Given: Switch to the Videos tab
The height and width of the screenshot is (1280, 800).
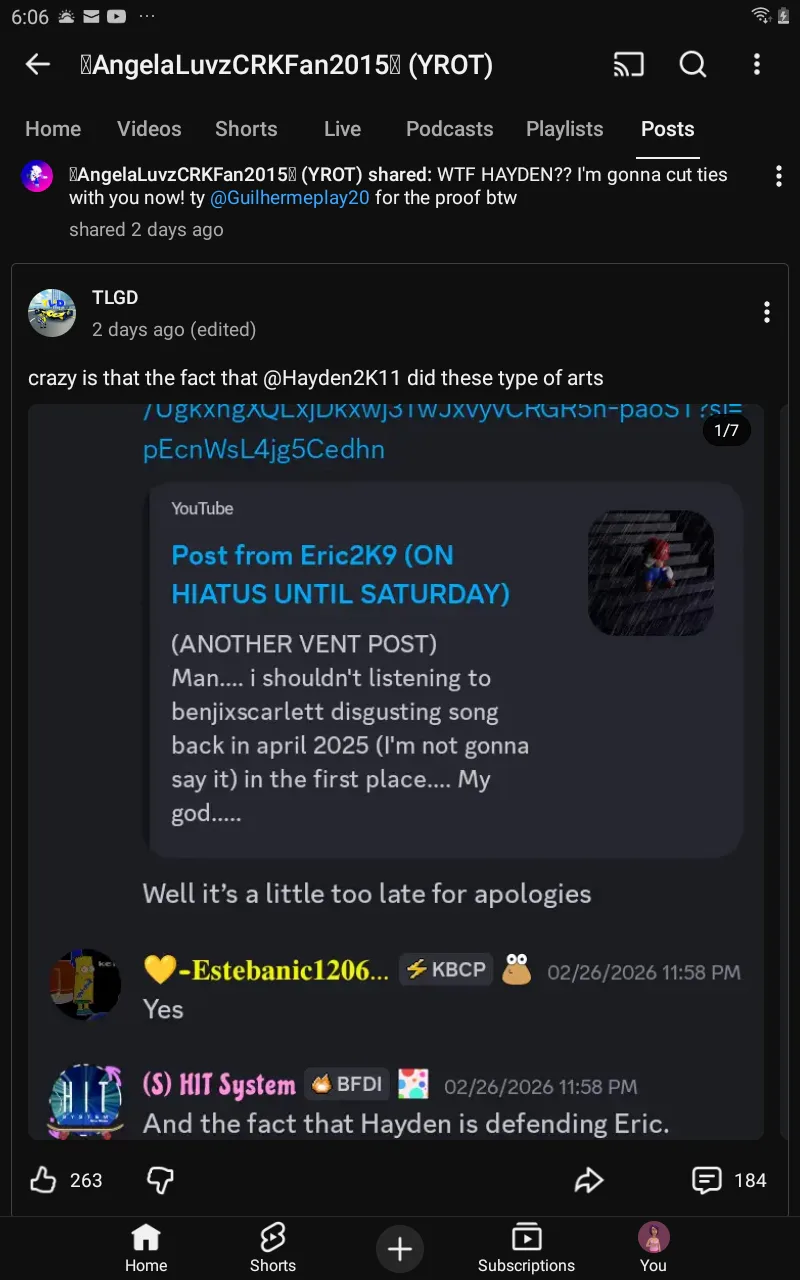Looking at the screenshot, I should (149, 129).
